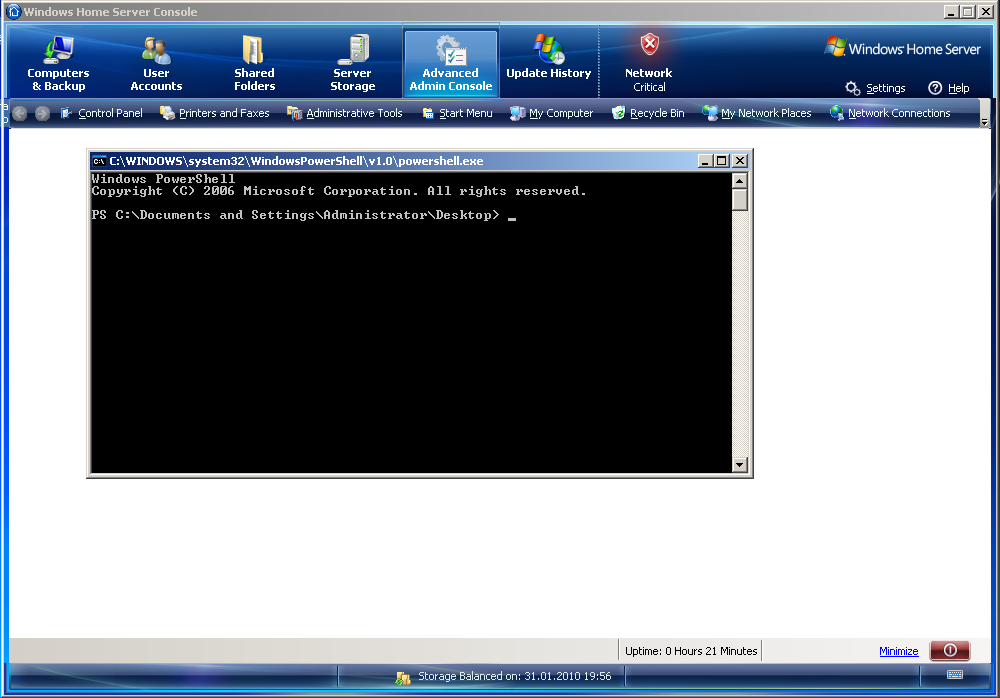
Task: Click the back navigation arrow
Action: tap(20, 114)
